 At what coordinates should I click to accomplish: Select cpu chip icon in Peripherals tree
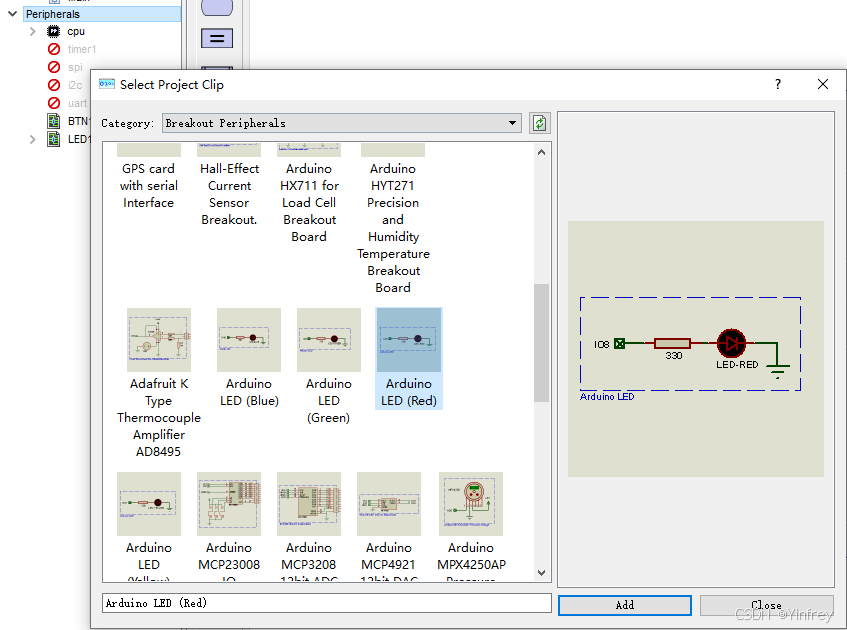pos(53,31)
